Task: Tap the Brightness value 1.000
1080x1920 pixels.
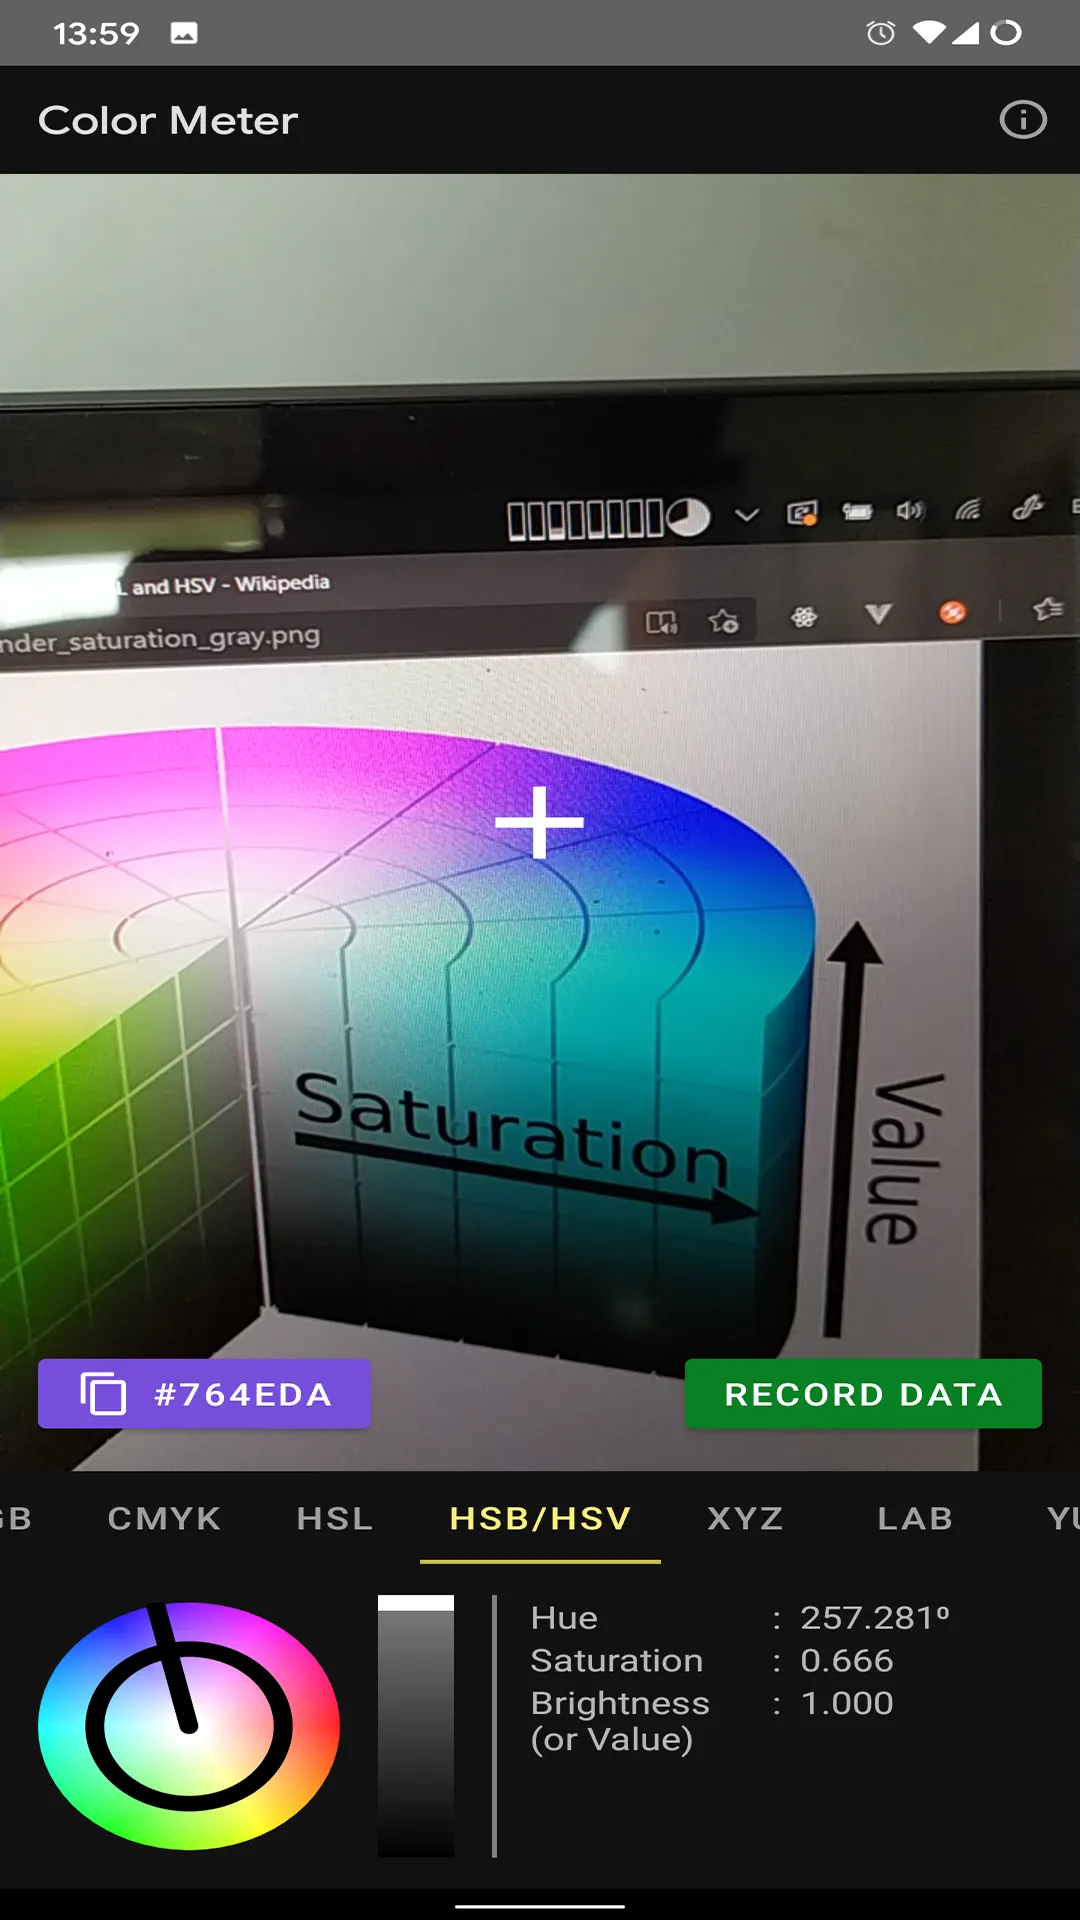Action: click(x=847, y=1703)
